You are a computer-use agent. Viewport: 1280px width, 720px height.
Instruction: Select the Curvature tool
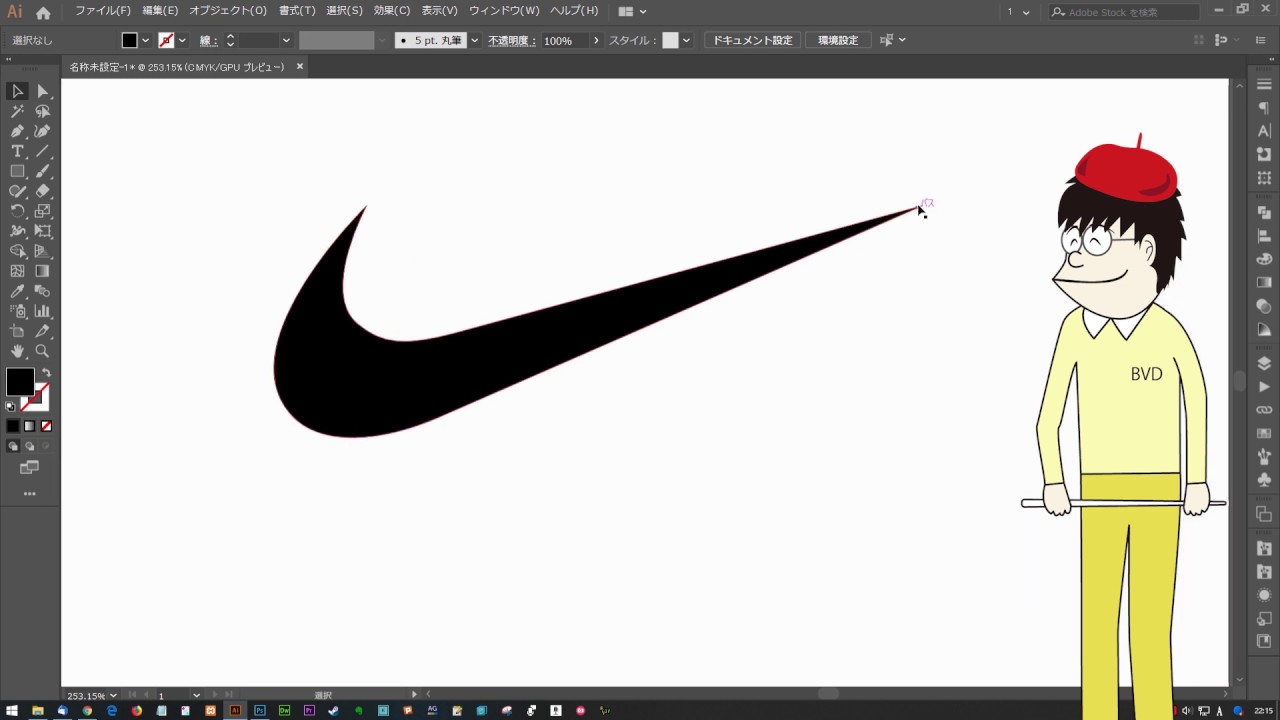(42, 131)
